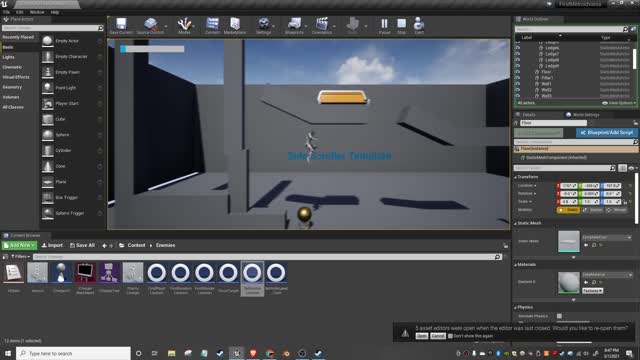Toggle visibility of the Pillar1 actor

(x=518, y=78)
